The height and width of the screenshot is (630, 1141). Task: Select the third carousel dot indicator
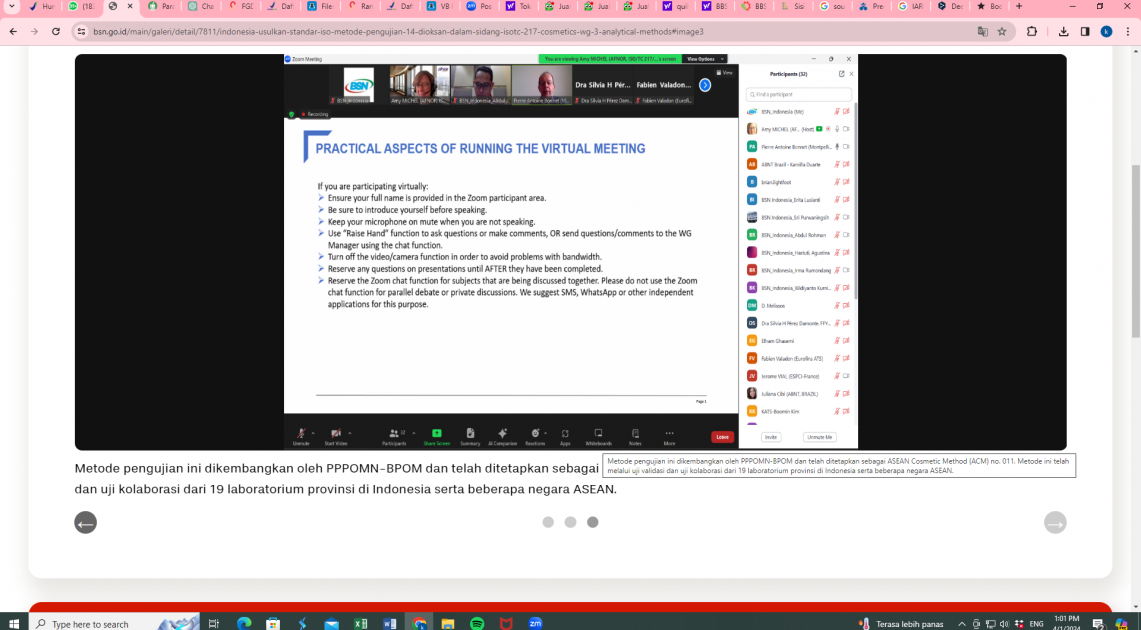coord(592,522)
